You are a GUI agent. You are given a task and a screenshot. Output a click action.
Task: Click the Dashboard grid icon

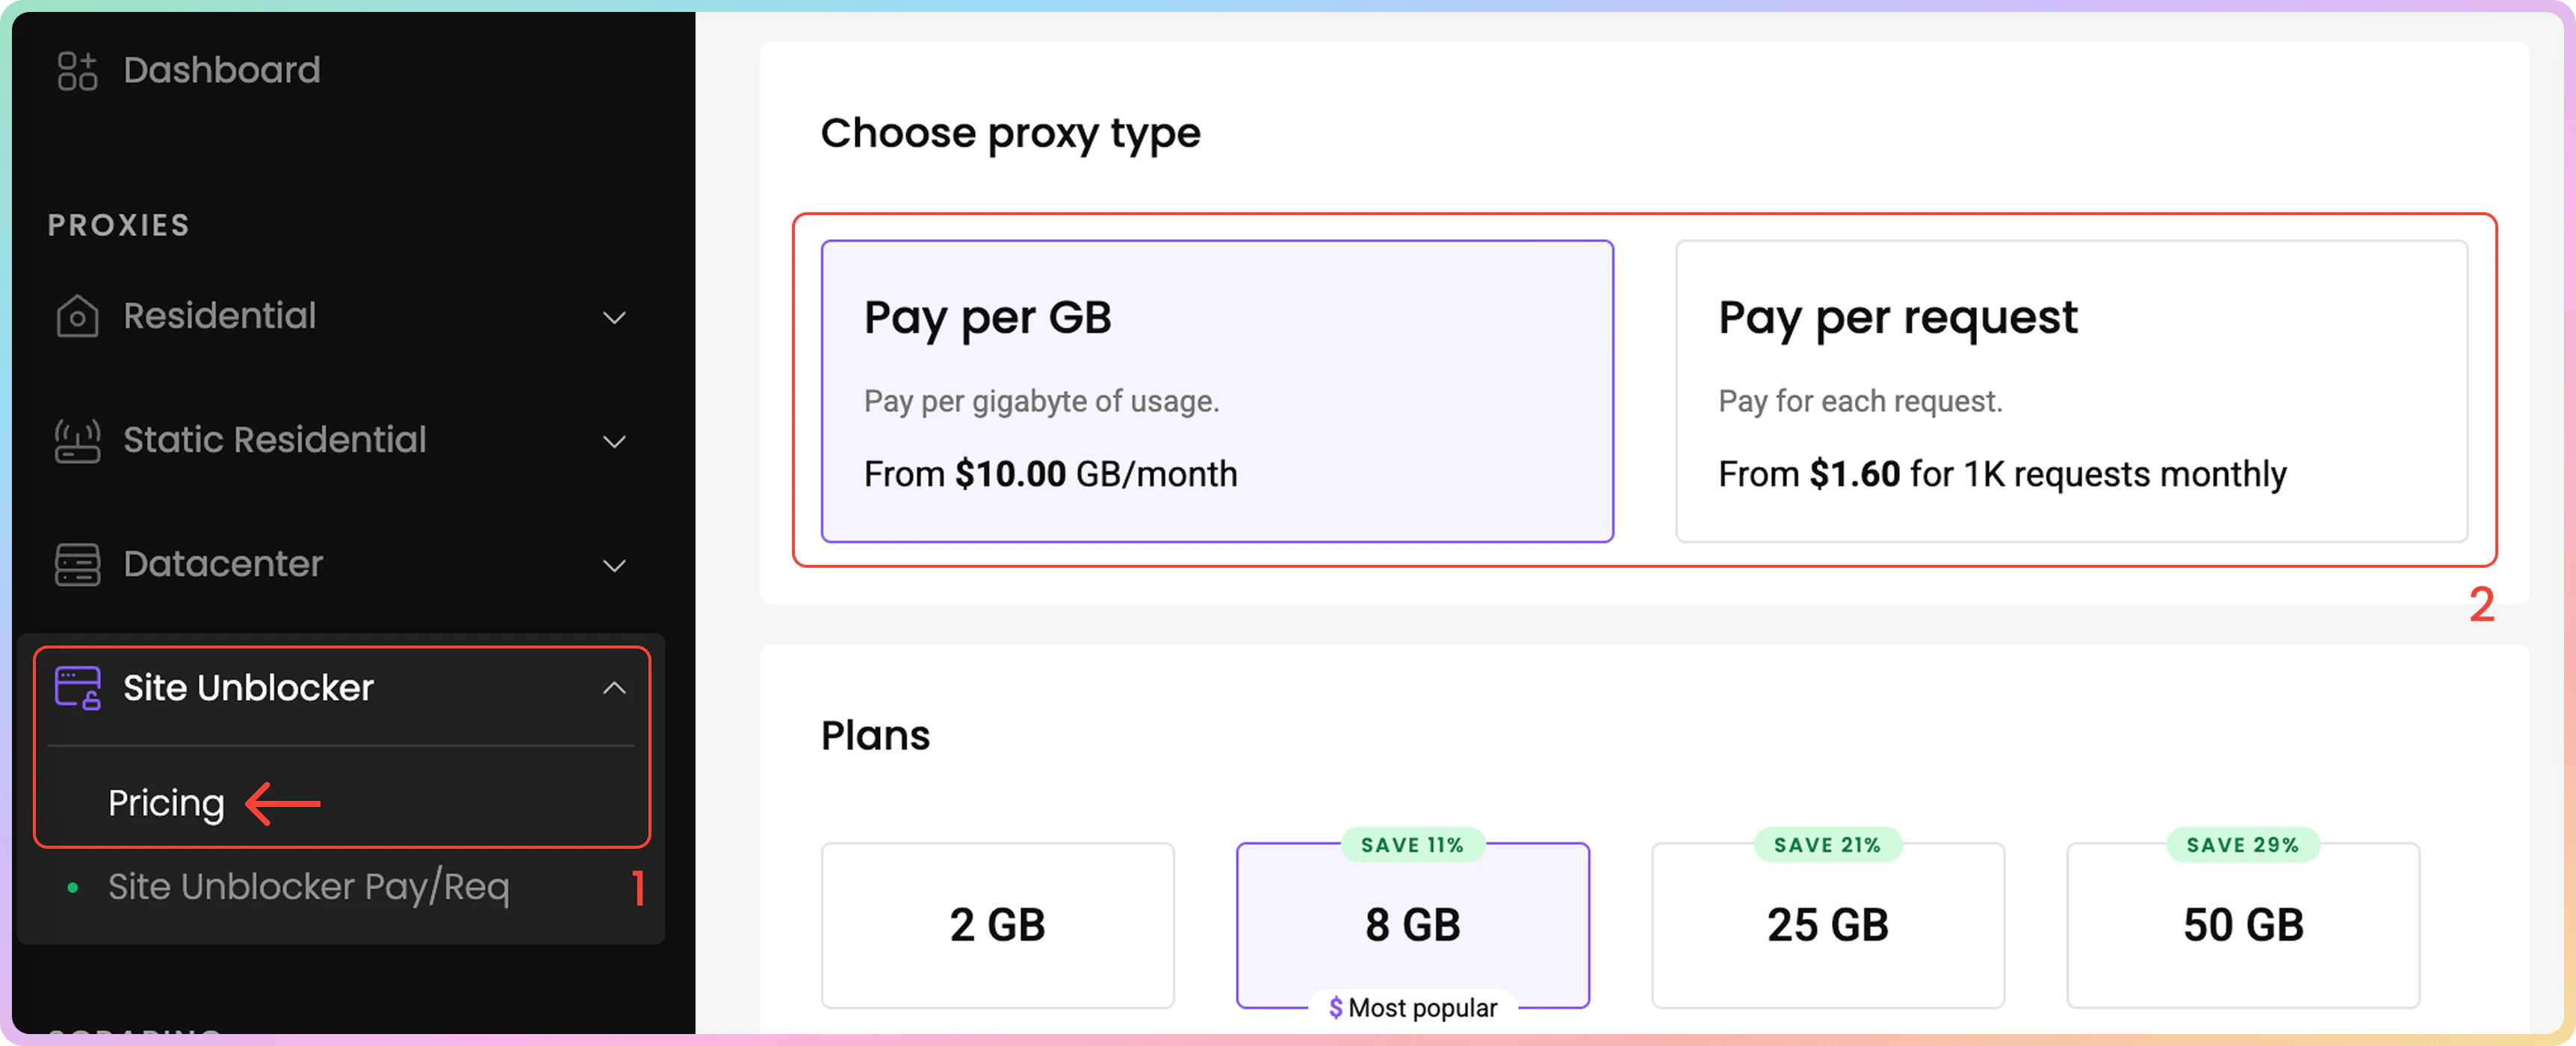77,71
